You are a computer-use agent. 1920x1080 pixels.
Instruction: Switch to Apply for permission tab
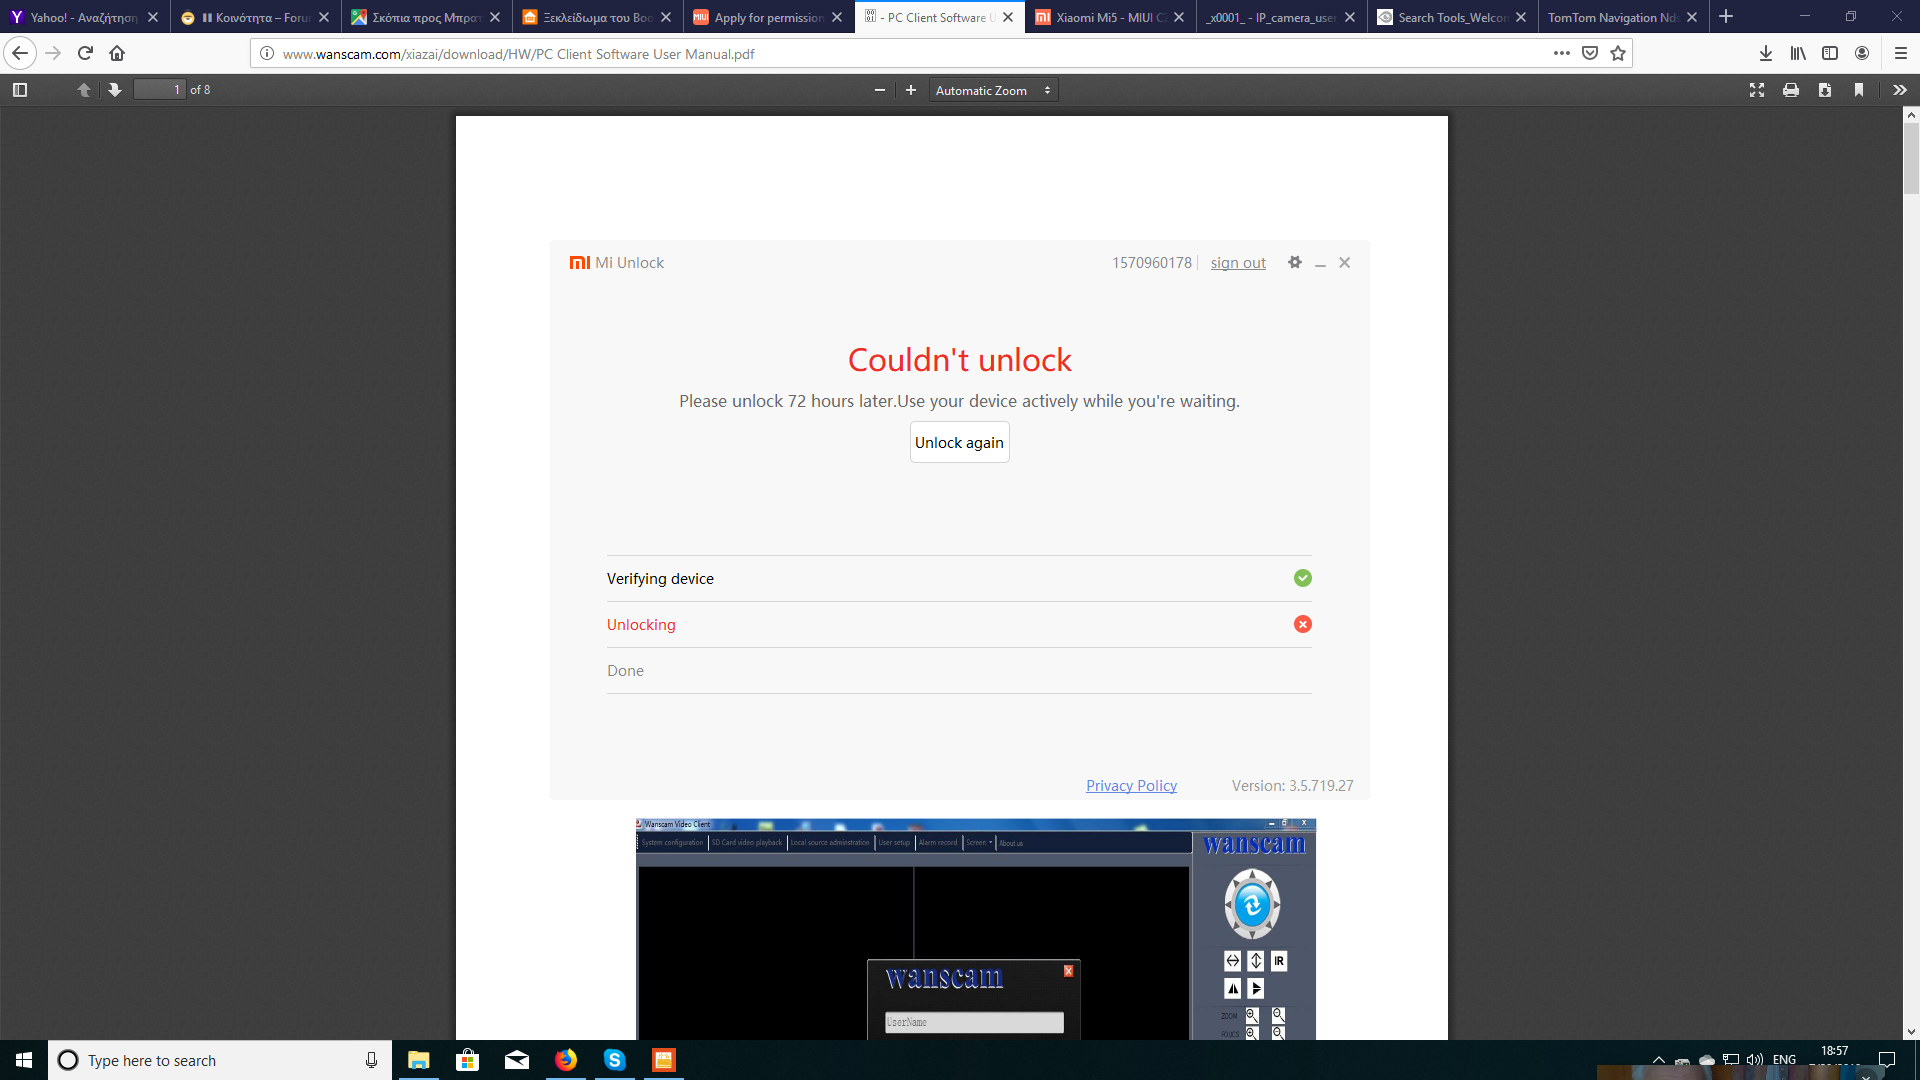point(766,17)
